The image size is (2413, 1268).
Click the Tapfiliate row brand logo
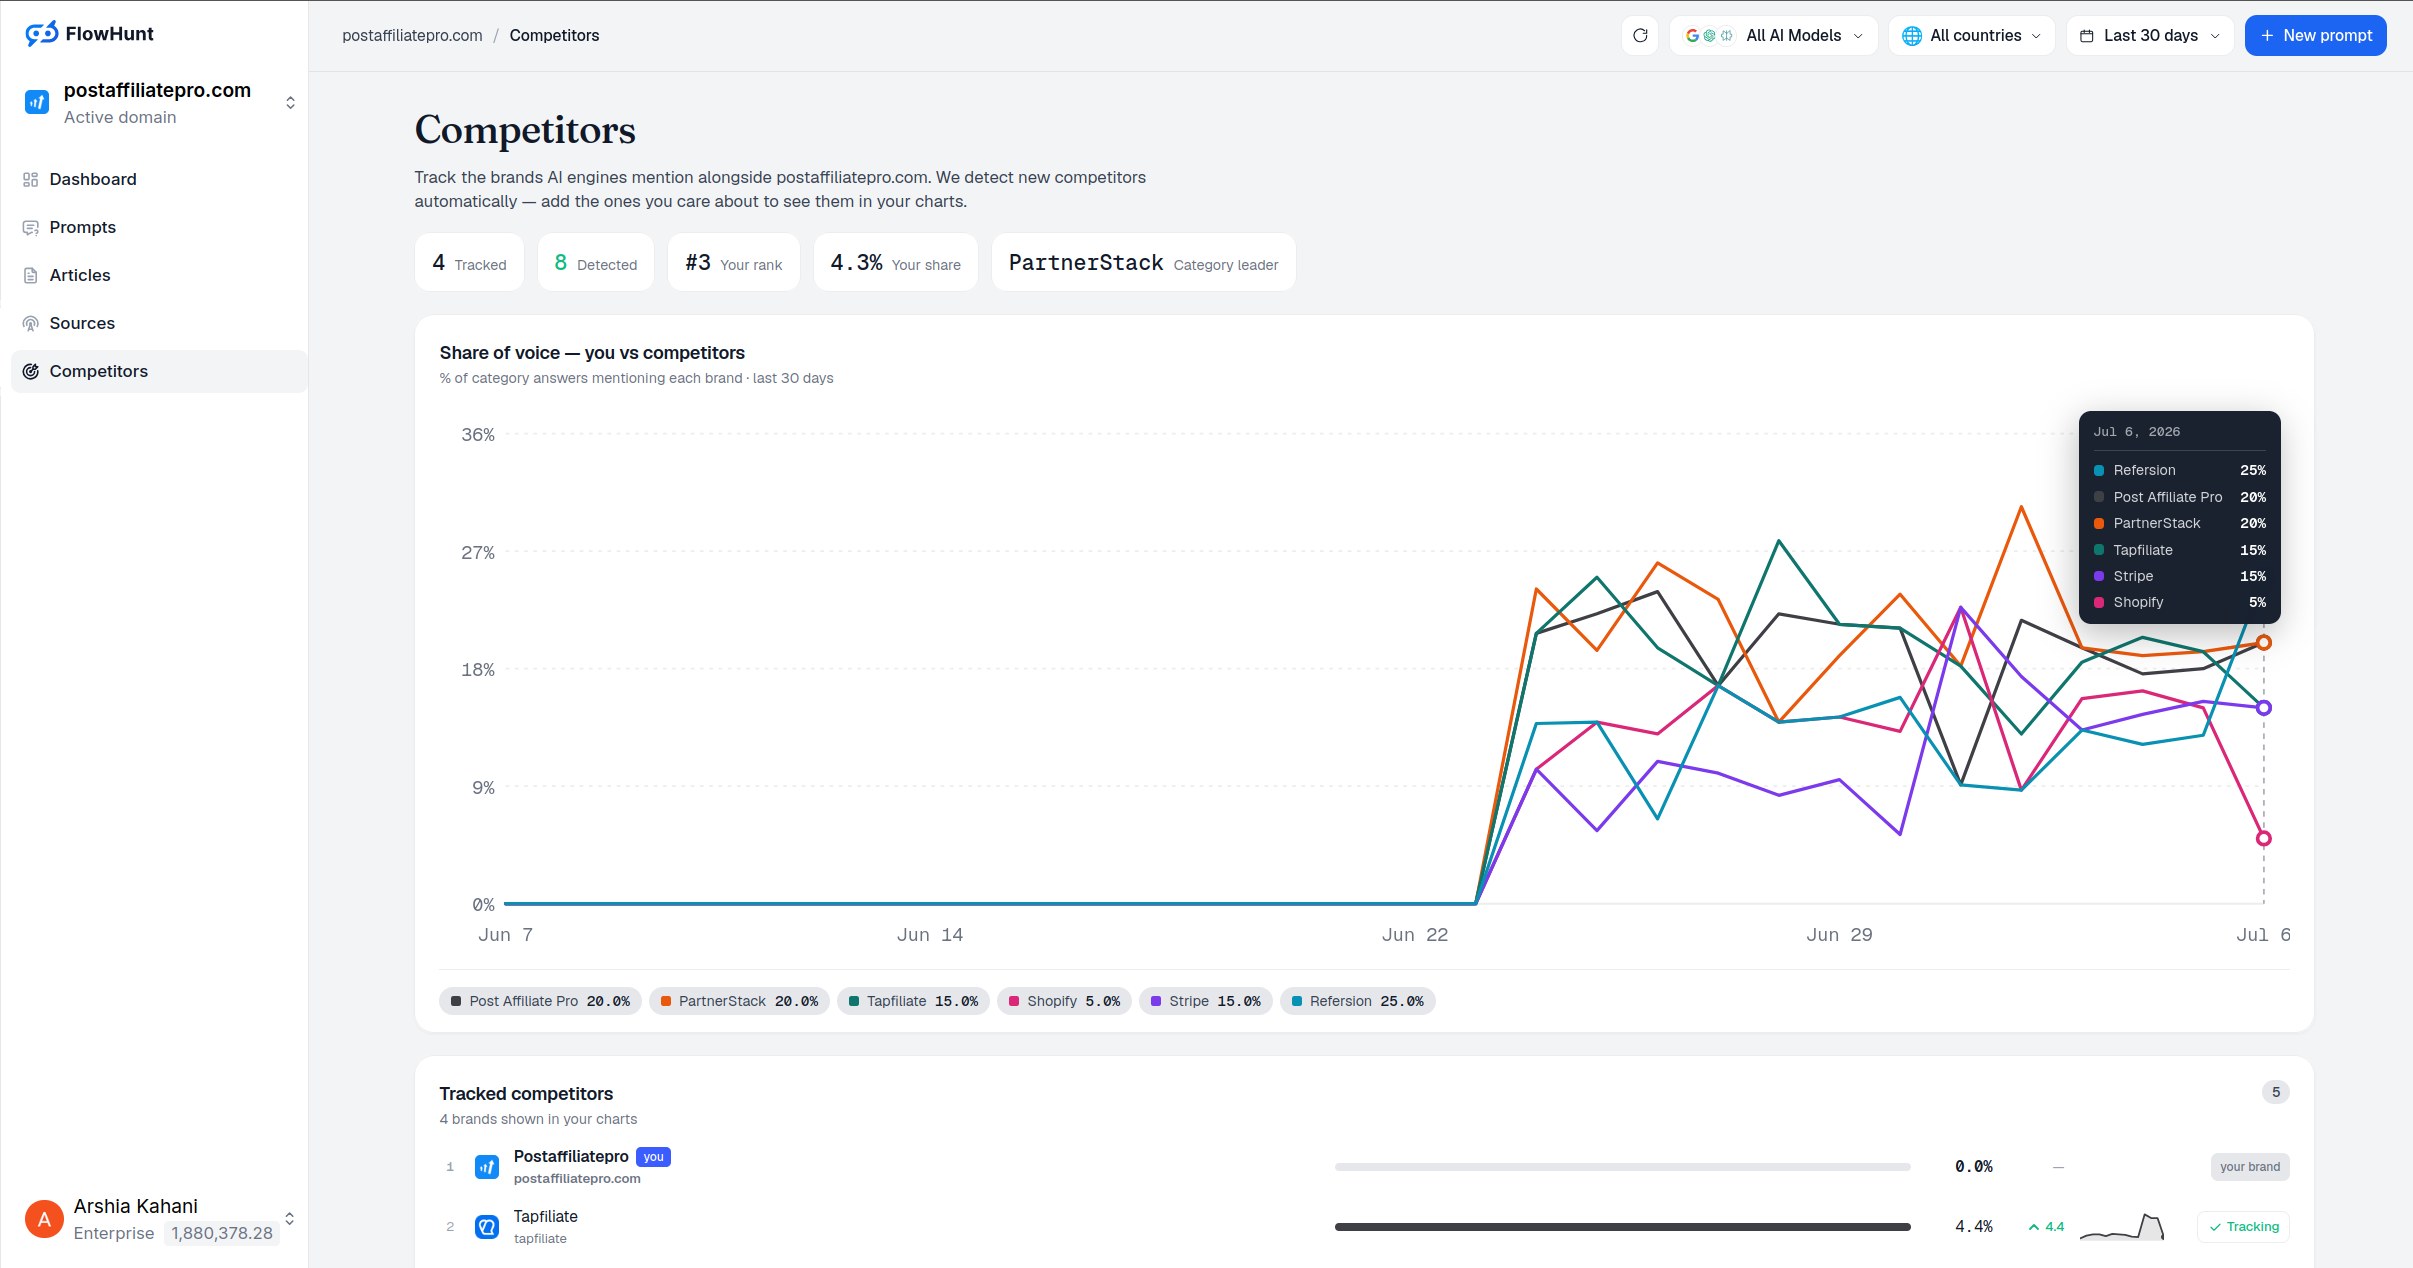[x=487, y=1227]
